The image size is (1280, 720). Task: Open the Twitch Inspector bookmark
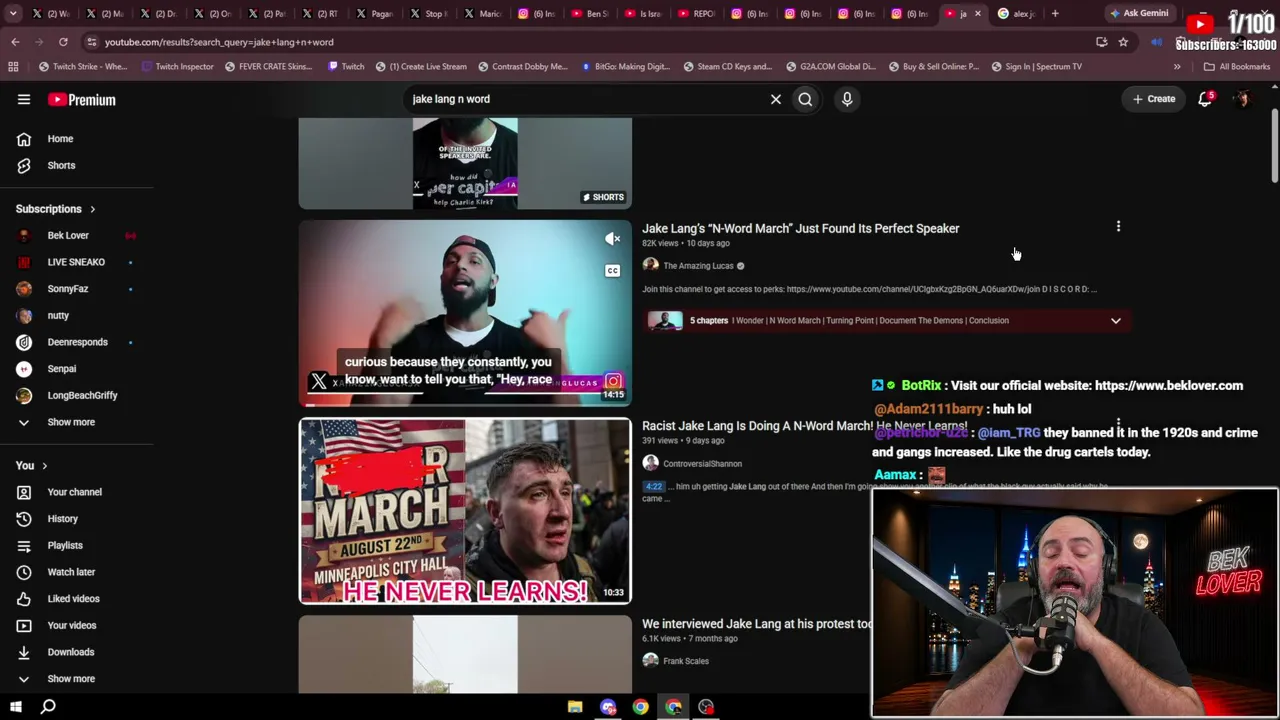coord(178,67)
